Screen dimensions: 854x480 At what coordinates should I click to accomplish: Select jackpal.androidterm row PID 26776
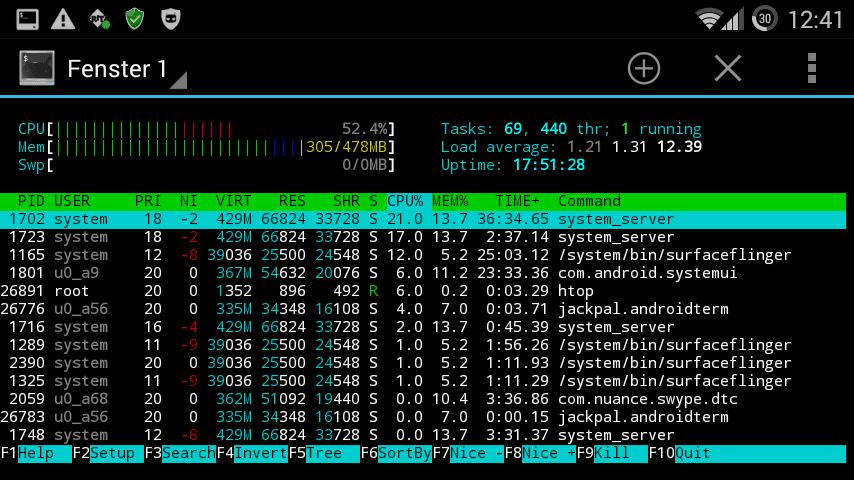[x=423, y=309]
